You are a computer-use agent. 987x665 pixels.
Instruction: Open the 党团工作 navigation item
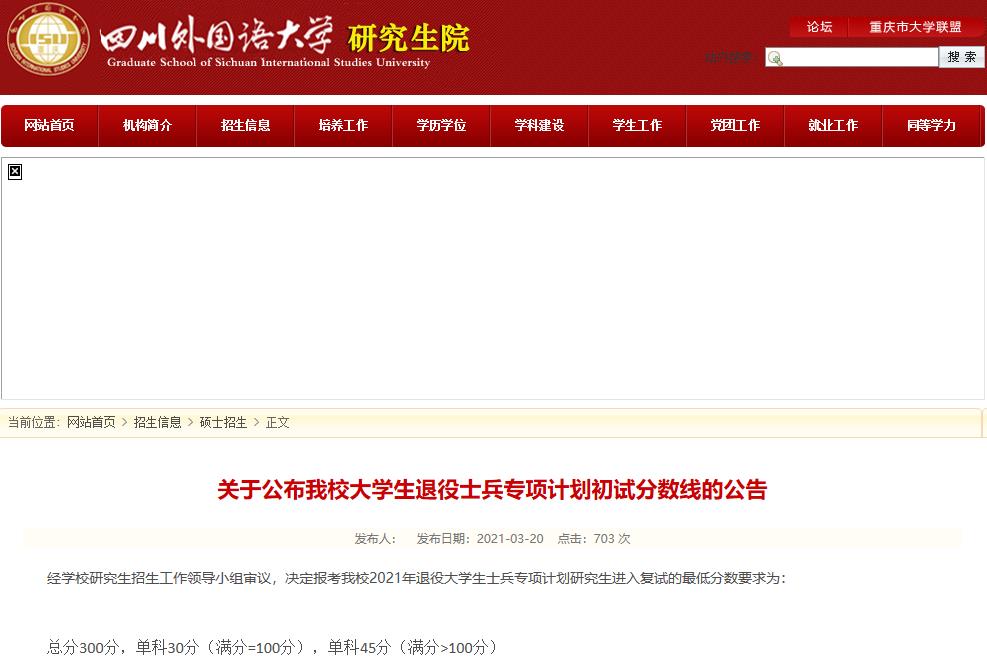point(735,125)
